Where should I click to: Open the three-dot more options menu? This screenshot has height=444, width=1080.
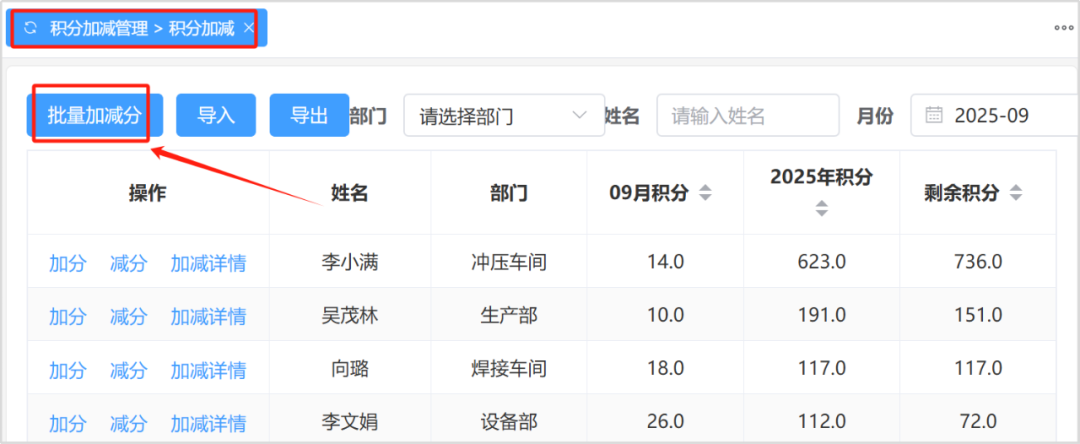coord(1062,28)
